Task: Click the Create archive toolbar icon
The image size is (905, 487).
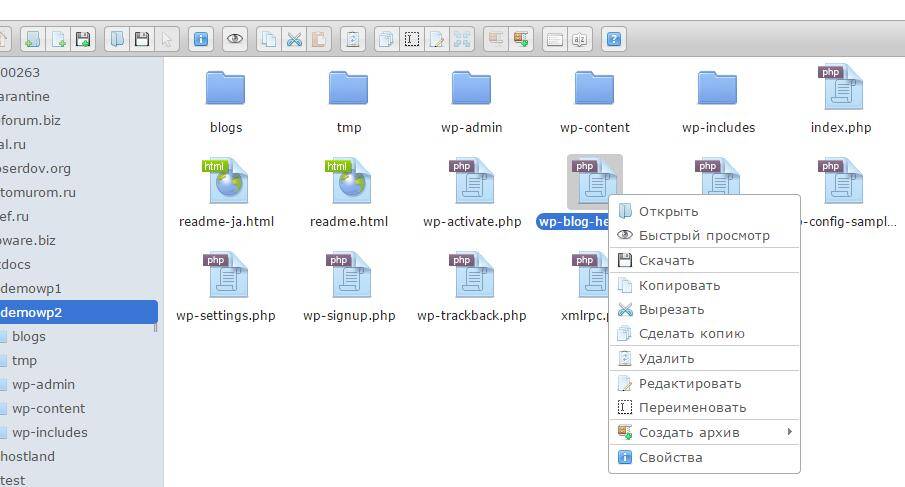Action: point(521,39)
